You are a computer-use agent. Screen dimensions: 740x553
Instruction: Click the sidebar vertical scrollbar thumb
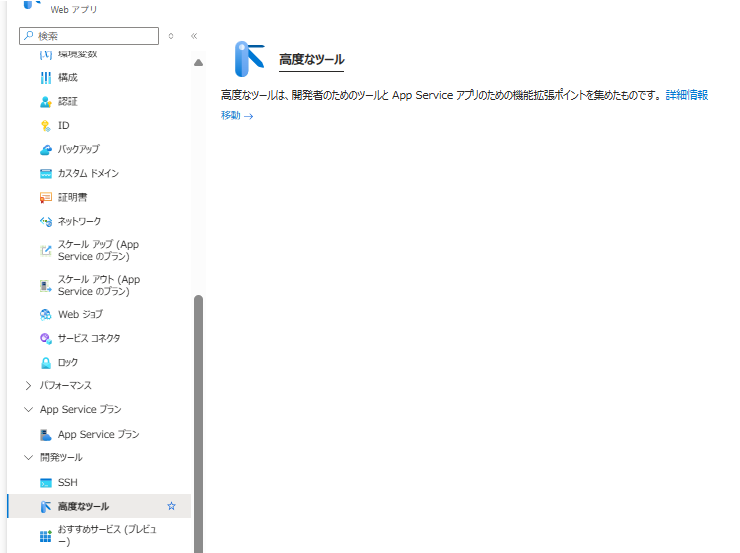point(199,424)
